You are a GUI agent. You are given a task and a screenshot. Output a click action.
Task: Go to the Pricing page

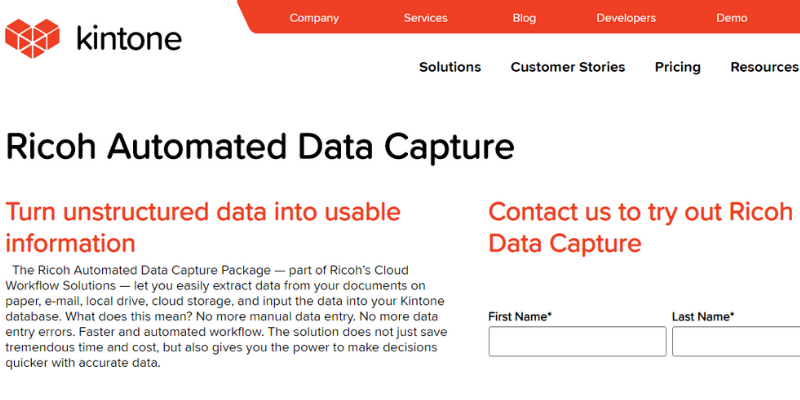pyautogui.click(x=678, y=67)
